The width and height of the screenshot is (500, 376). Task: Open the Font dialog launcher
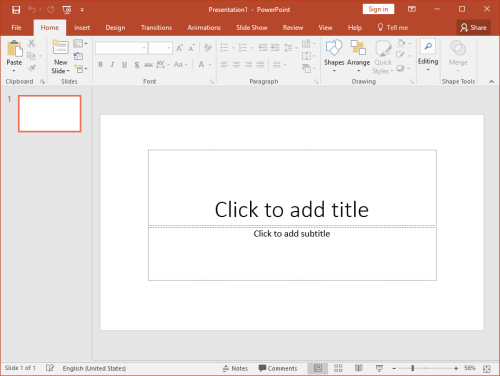pyautogui.click(x=212, y=82)
